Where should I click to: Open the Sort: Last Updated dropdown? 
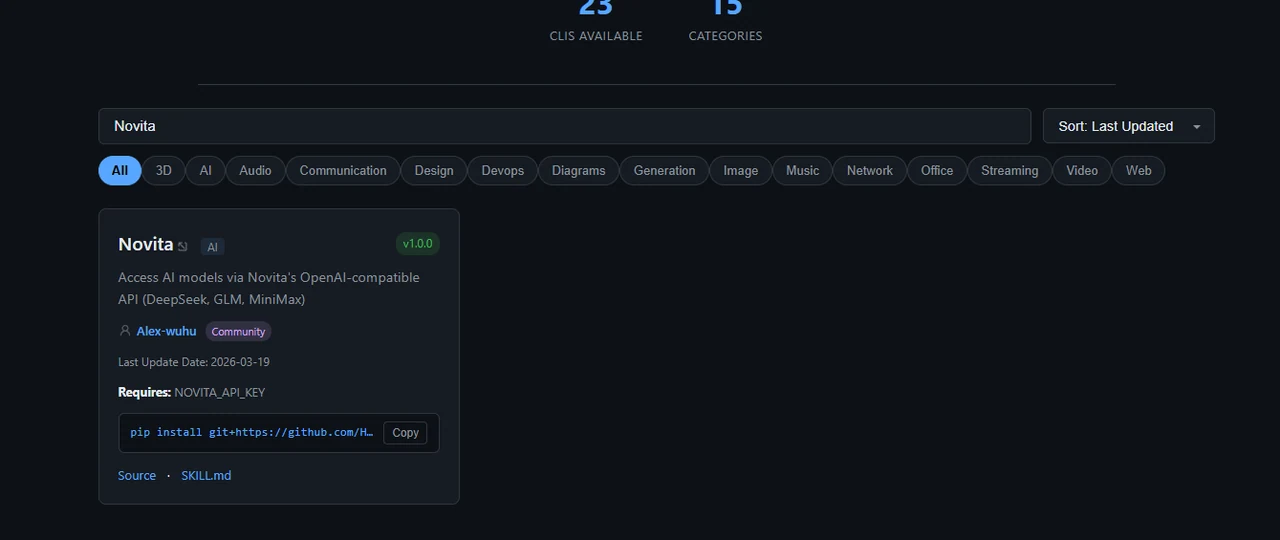tap(1128, 126)
